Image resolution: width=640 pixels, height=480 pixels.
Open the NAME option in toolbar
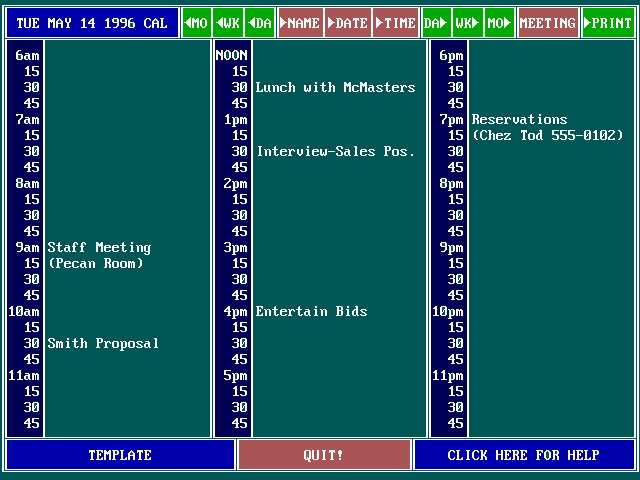tap(300, 23)
